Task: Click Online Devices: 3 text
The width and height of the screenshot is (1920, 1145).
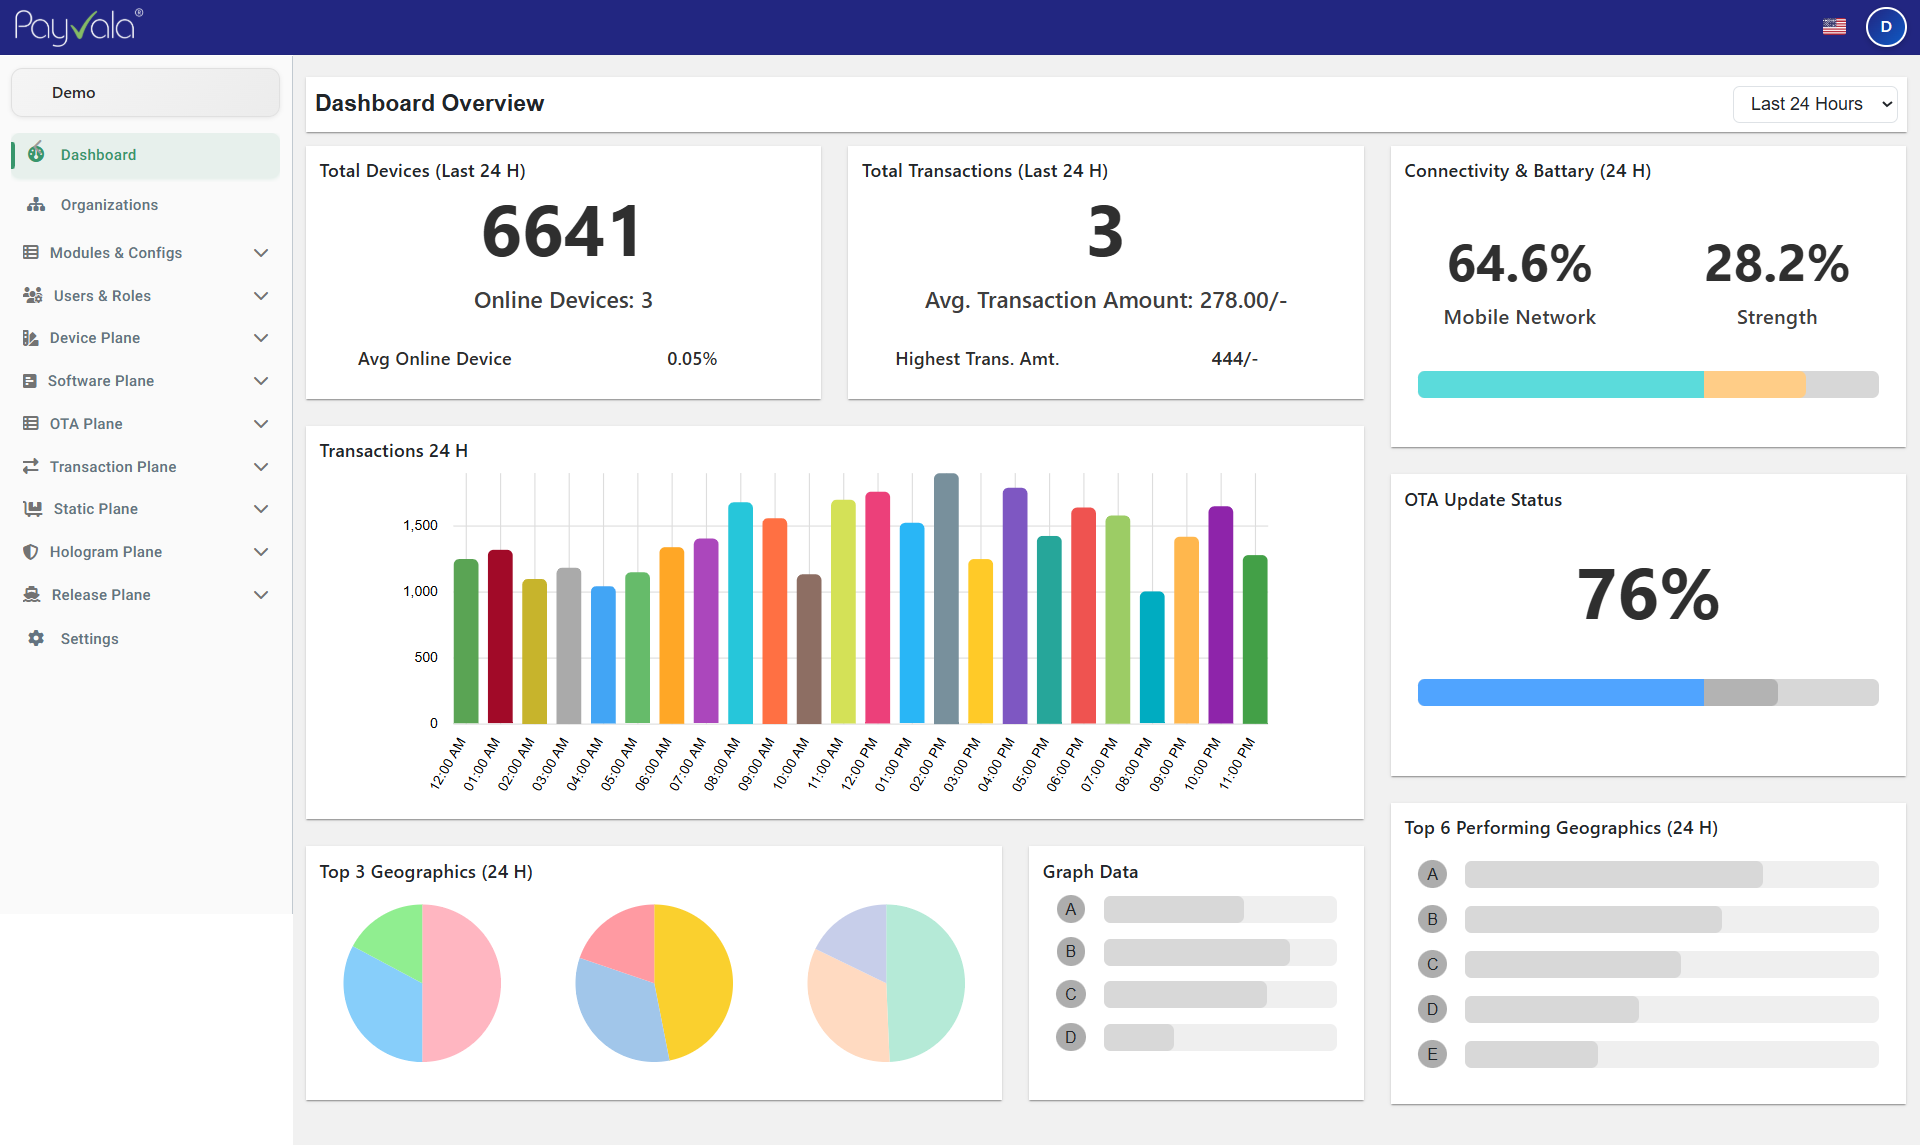Action: [563, 300]
